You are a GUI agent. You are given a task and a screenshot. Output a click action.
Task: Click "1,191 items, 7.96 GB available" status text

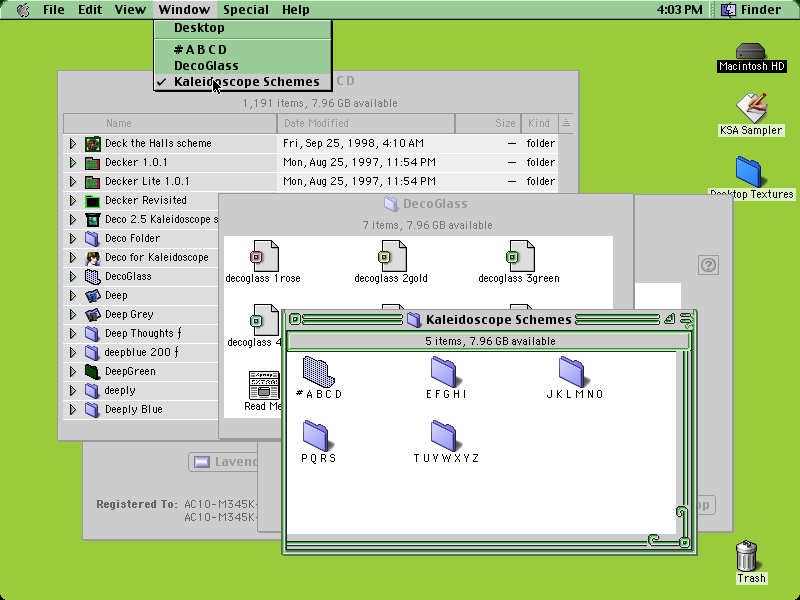click(x=320, y=104)
